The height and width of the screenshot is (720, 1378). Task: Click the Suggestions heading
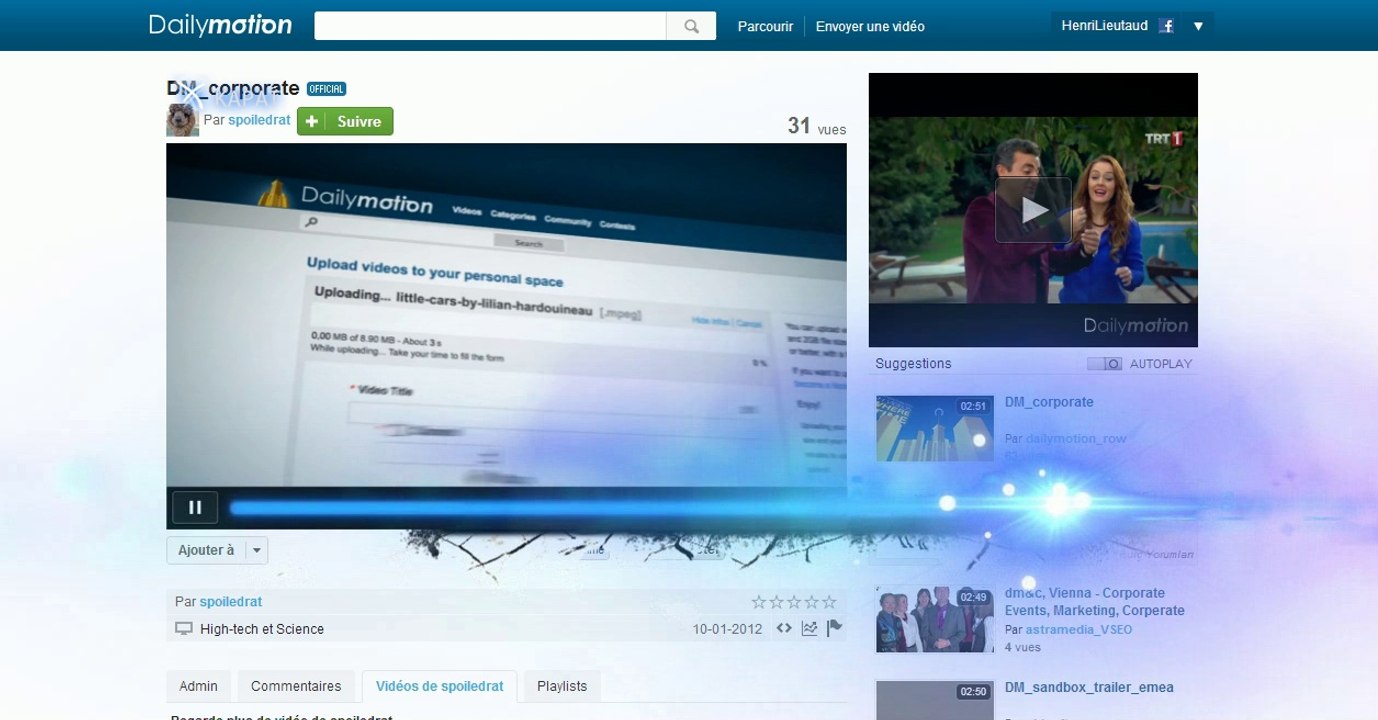coord(913,364)
